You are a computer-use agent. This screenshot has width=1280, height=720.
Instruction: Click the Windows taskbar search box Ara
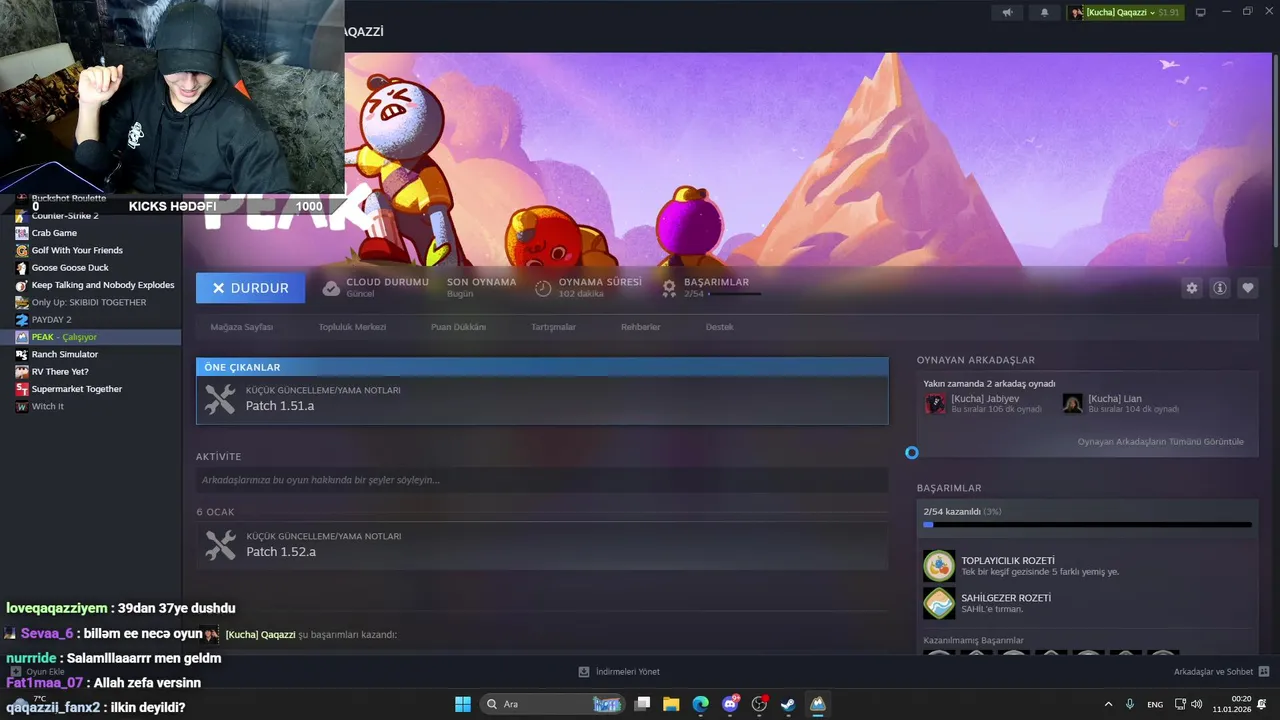553,704
